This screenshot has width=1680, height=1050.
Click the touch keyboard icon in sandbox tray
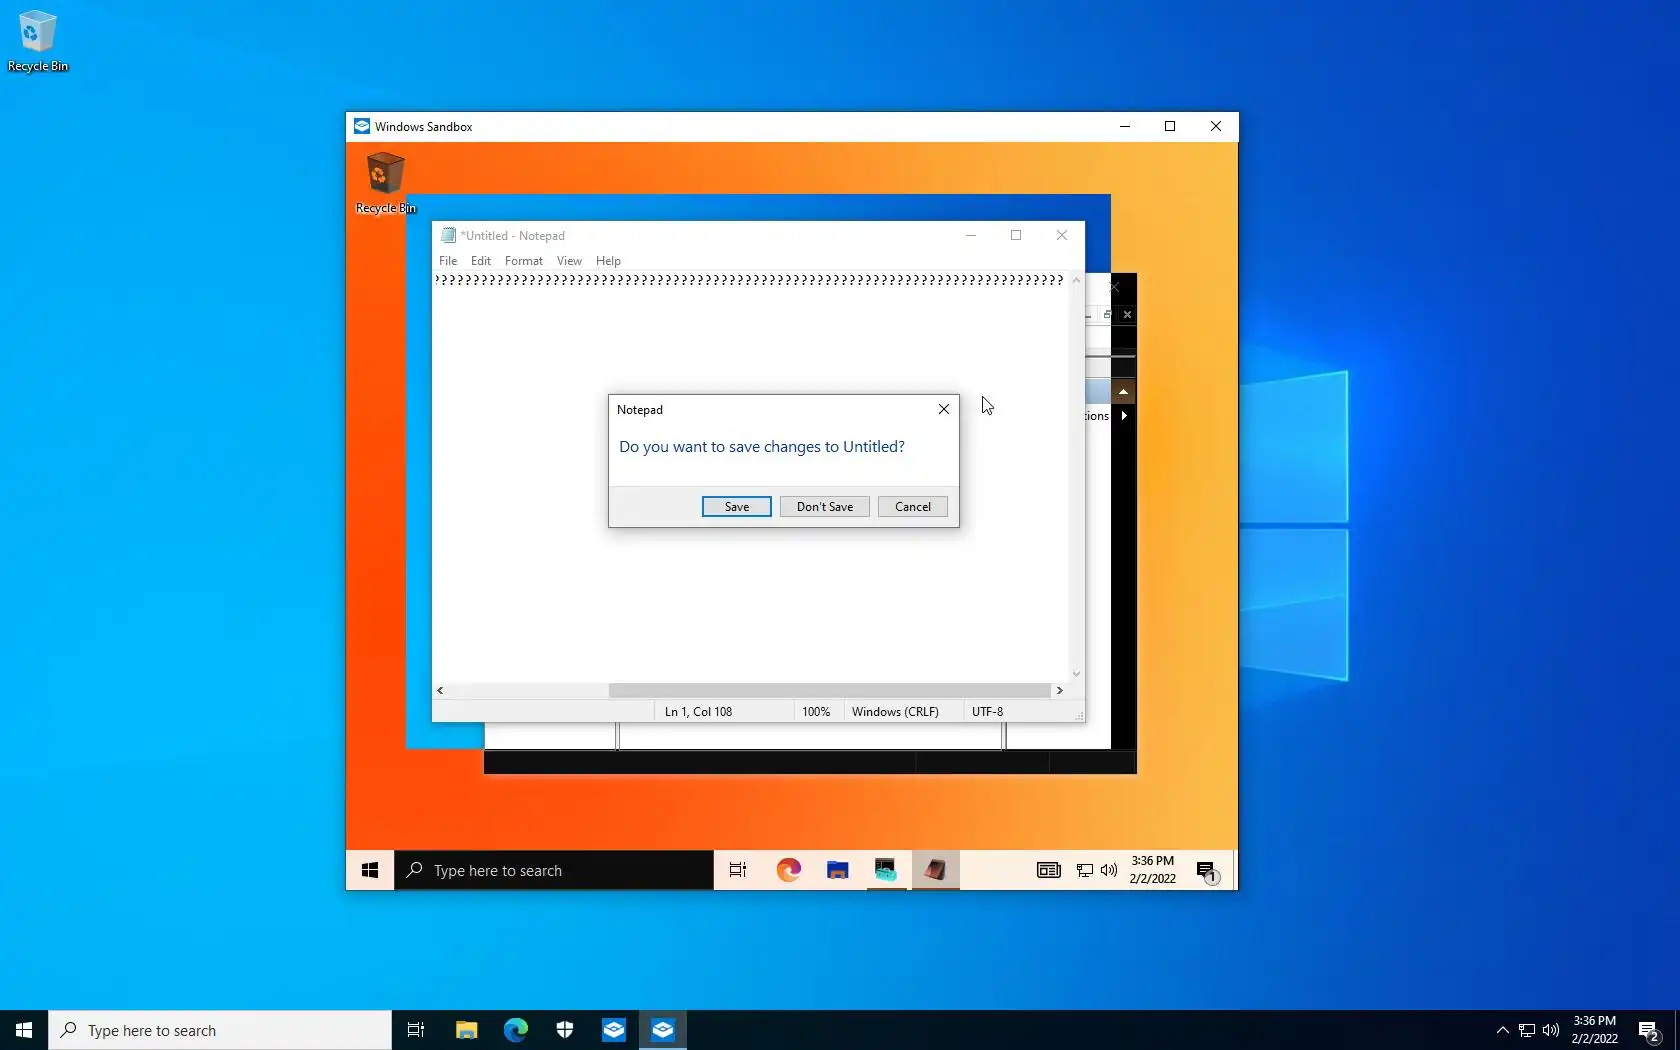click(1049, 870)
